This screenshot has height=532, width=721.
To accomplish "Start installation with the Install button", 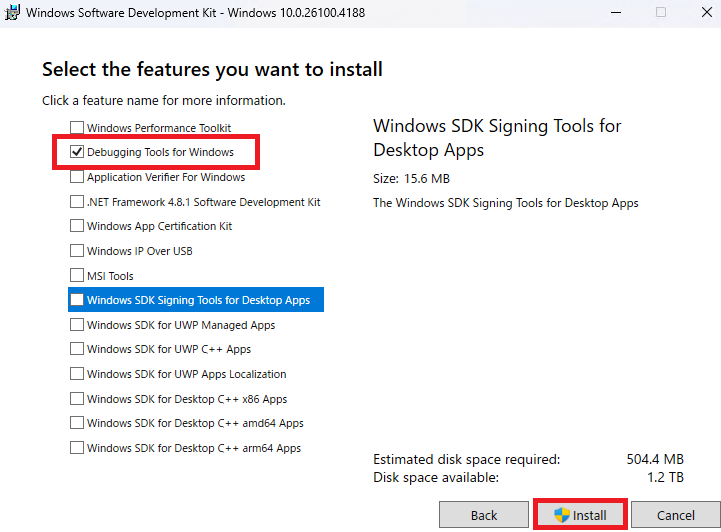I will 580,515.
